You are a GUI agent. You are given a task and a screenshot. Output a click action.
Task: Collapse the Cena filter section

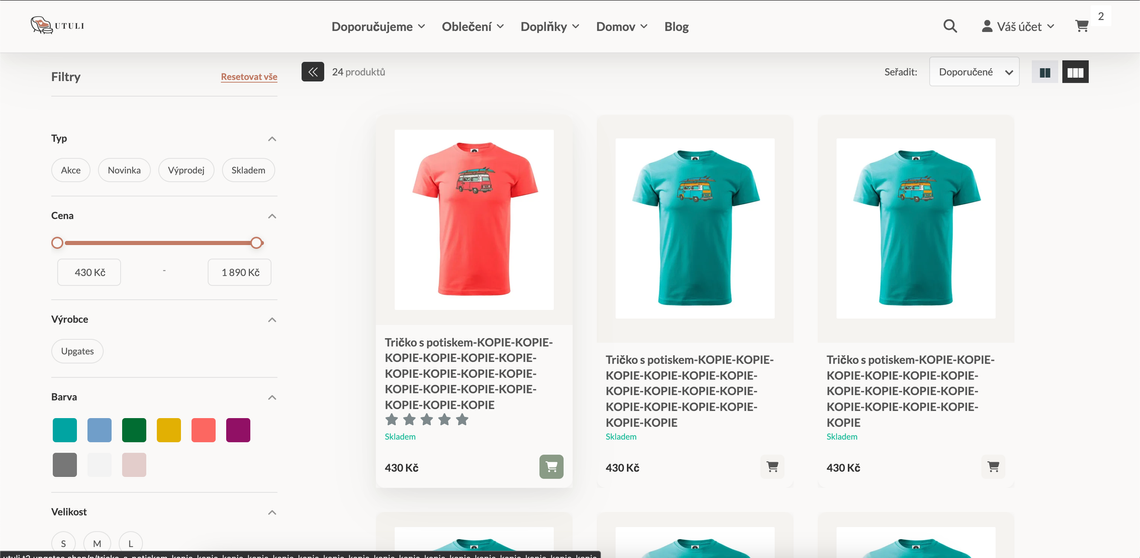(x=272, y=216)
